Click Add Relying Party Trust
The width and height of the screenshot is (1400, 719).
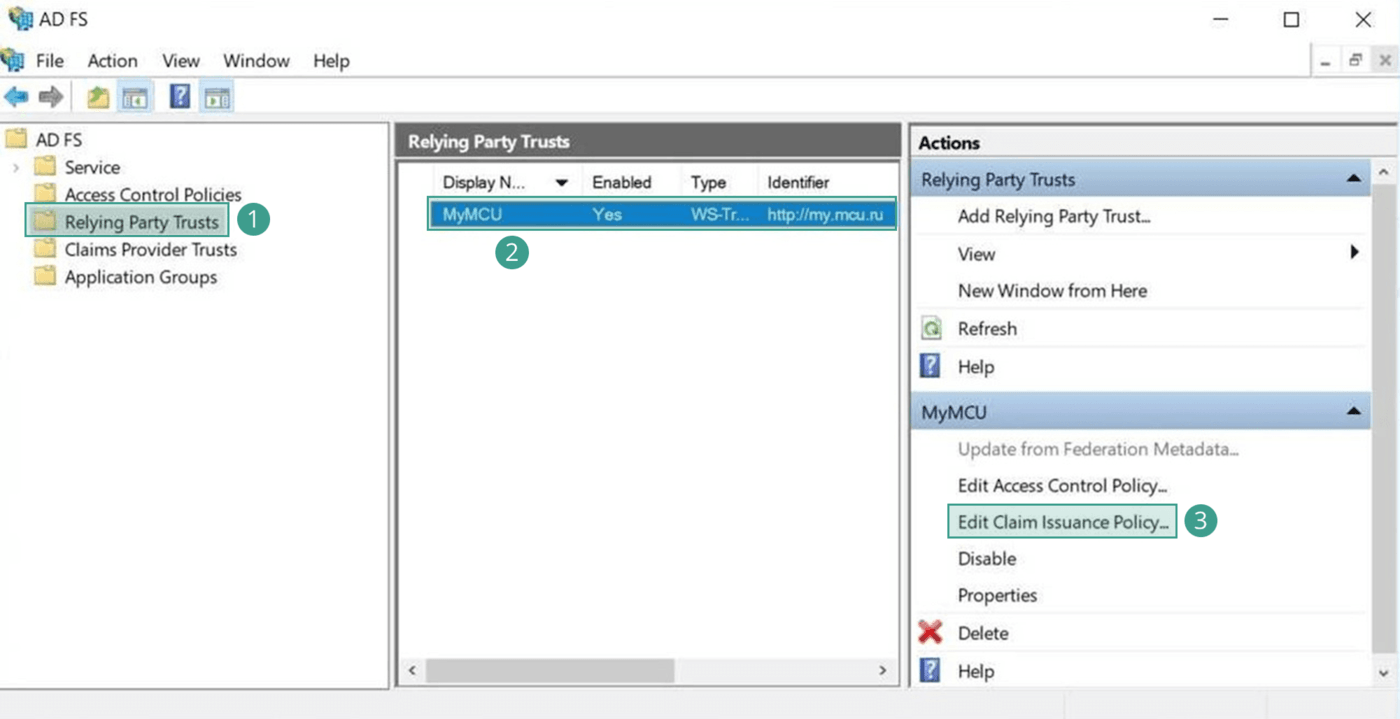1053,216
